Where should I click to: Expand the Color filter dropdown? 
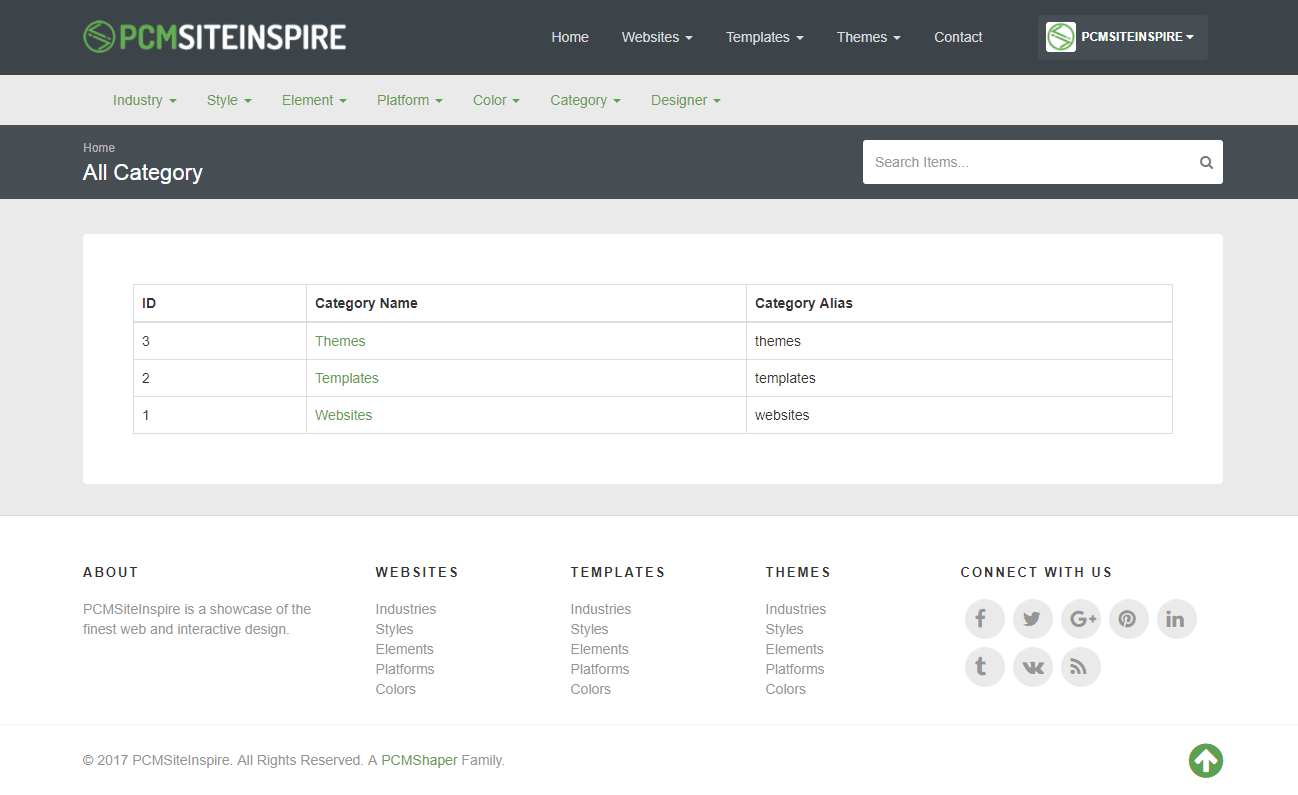(496, 100)
